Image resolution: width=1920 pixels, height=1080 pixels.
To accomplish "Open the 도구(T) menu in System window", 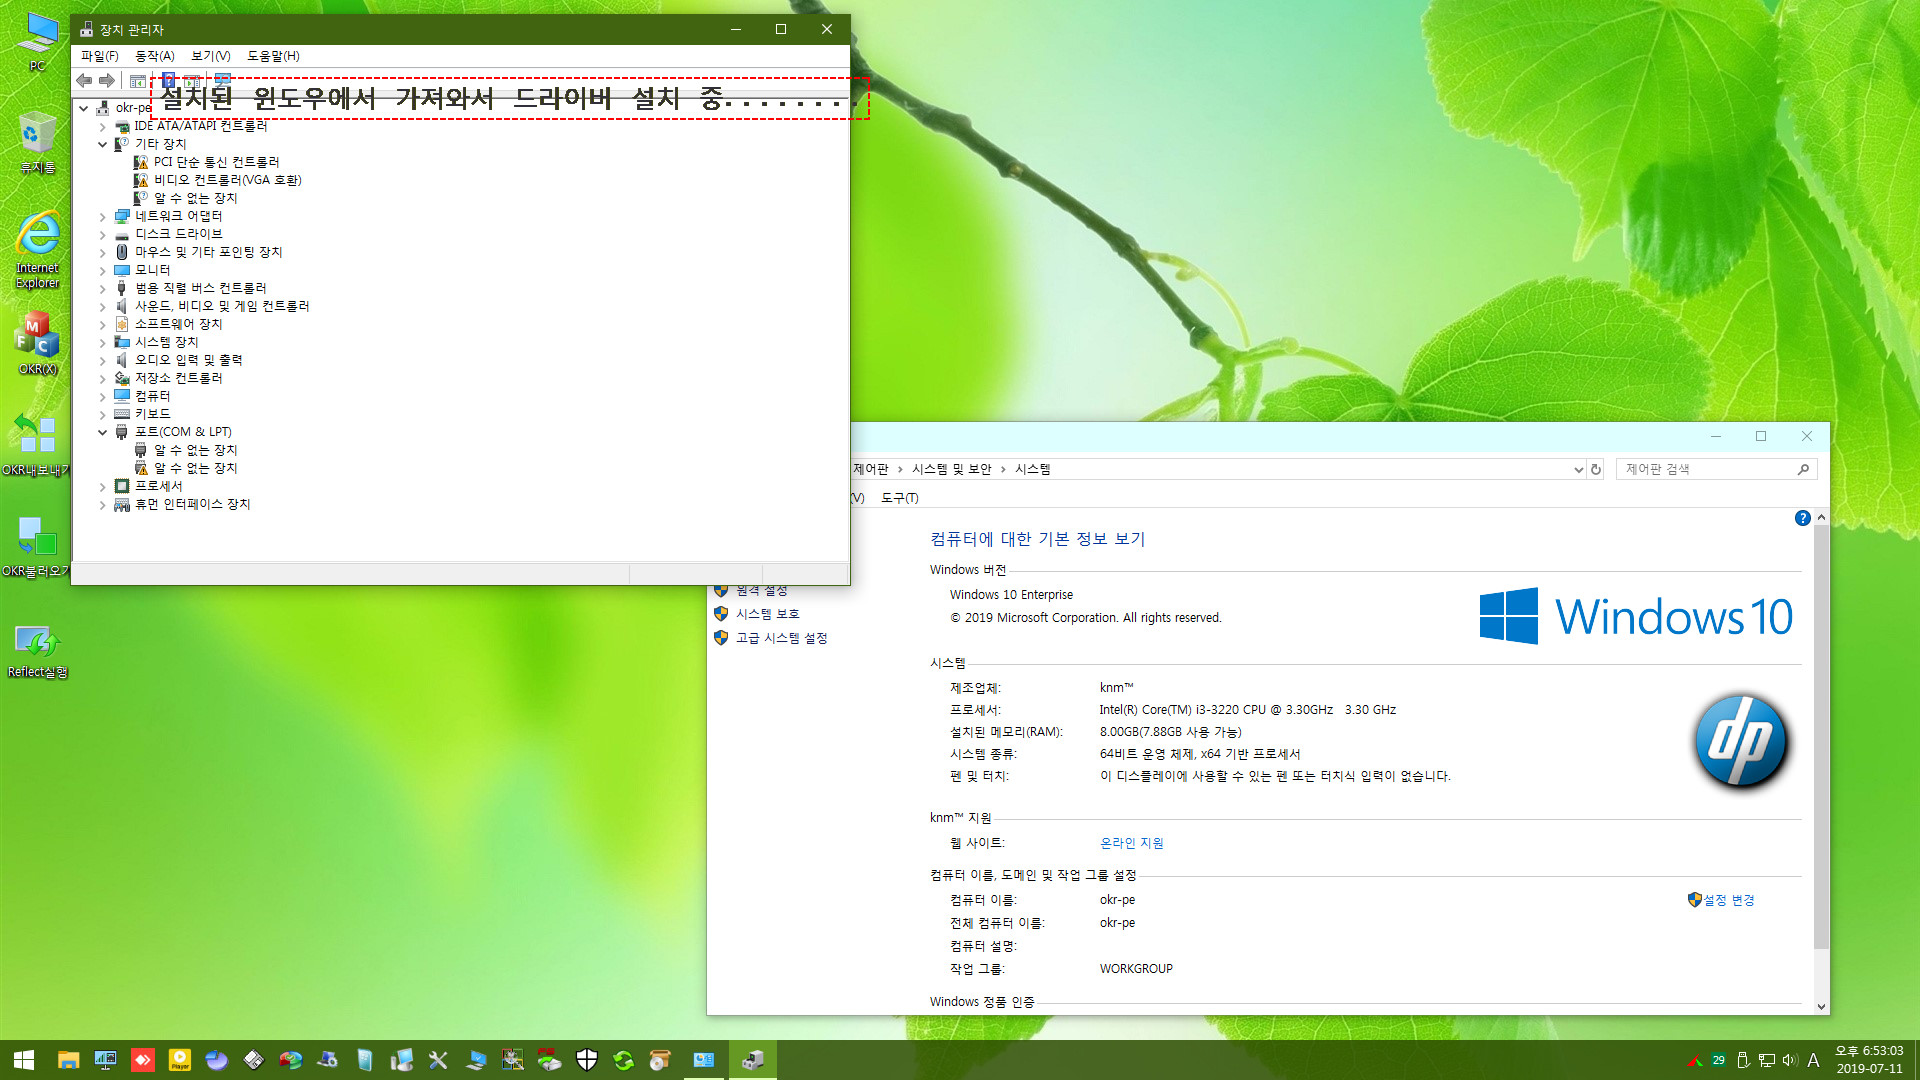I will (900, 498).
